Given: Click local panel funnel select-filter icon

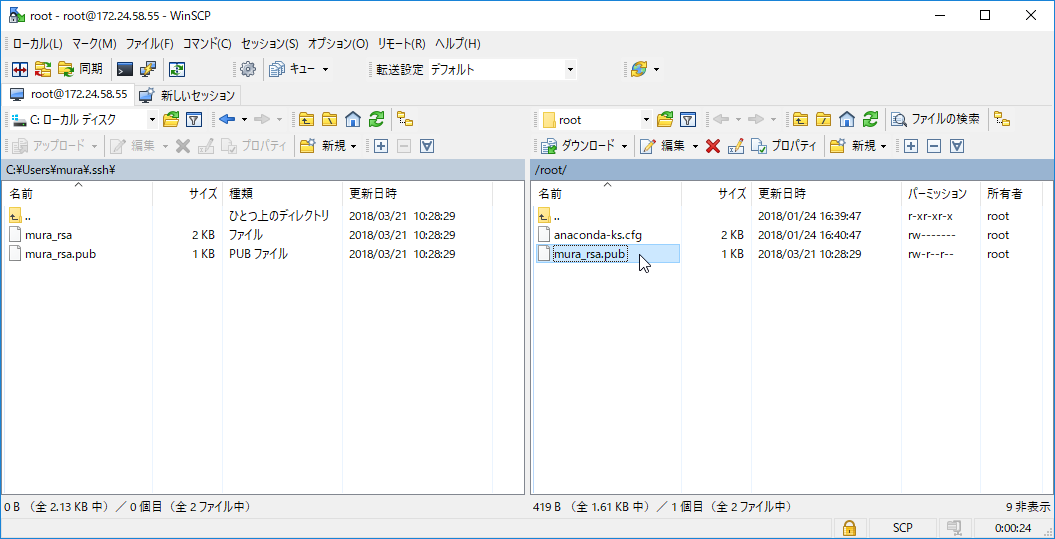Looking at the screenshot, I should click(427, 145).
